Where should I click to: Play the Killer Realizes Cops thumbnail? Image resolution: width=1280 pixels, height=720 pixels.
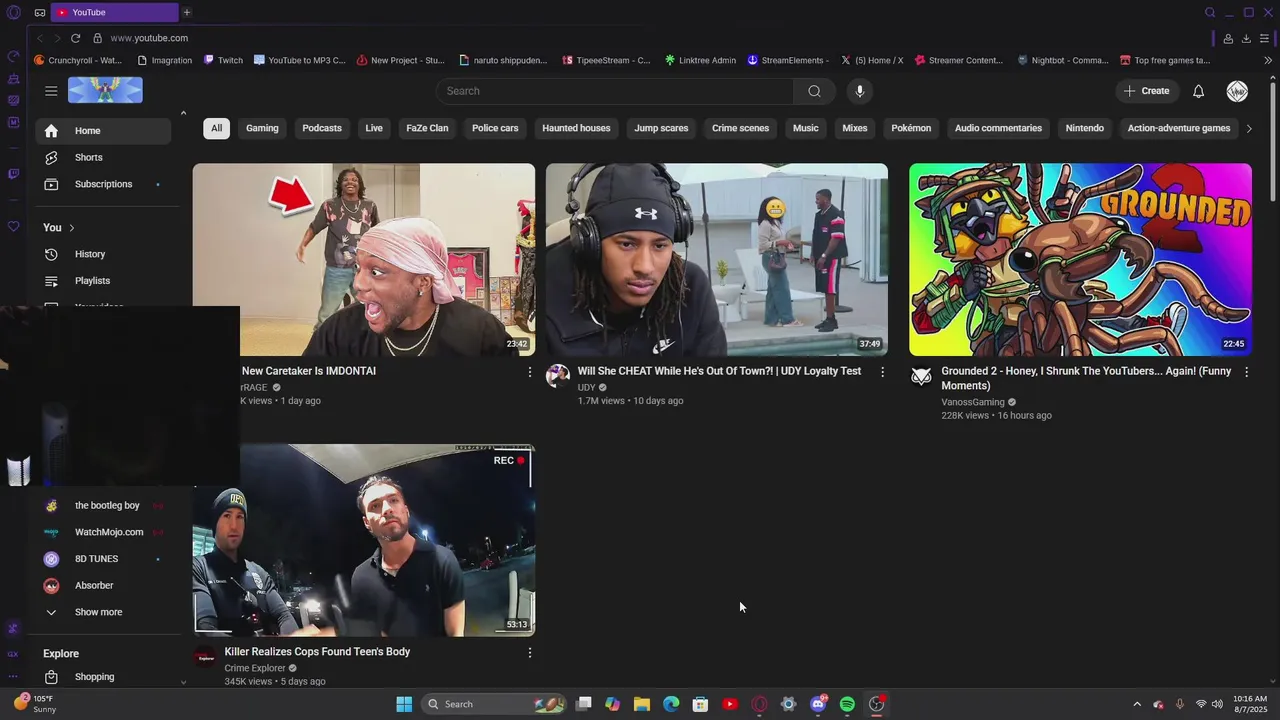(x=364, y=540)
